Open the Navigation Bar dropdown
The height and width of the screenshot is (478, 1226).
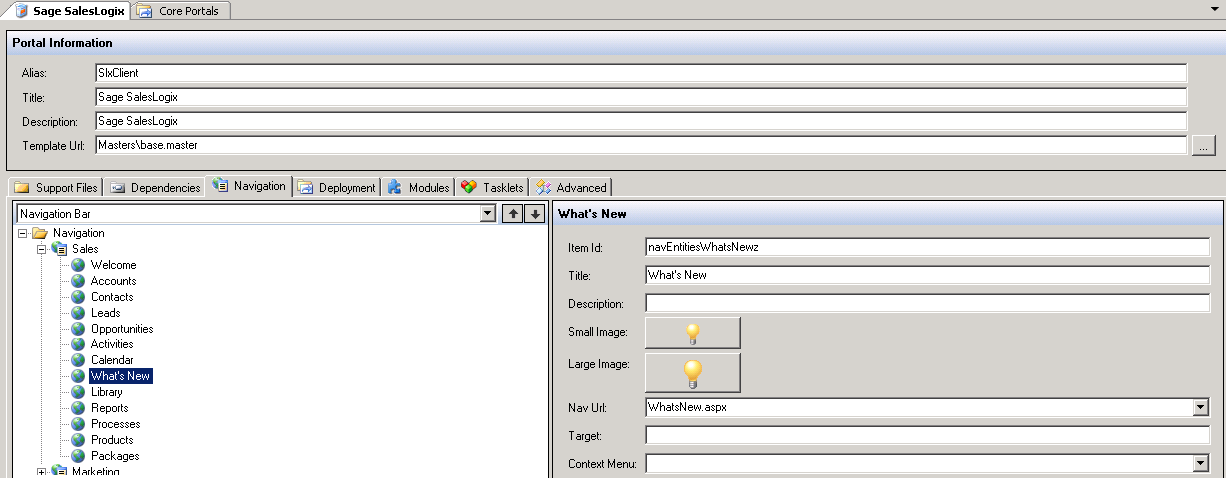click(488, 214)
